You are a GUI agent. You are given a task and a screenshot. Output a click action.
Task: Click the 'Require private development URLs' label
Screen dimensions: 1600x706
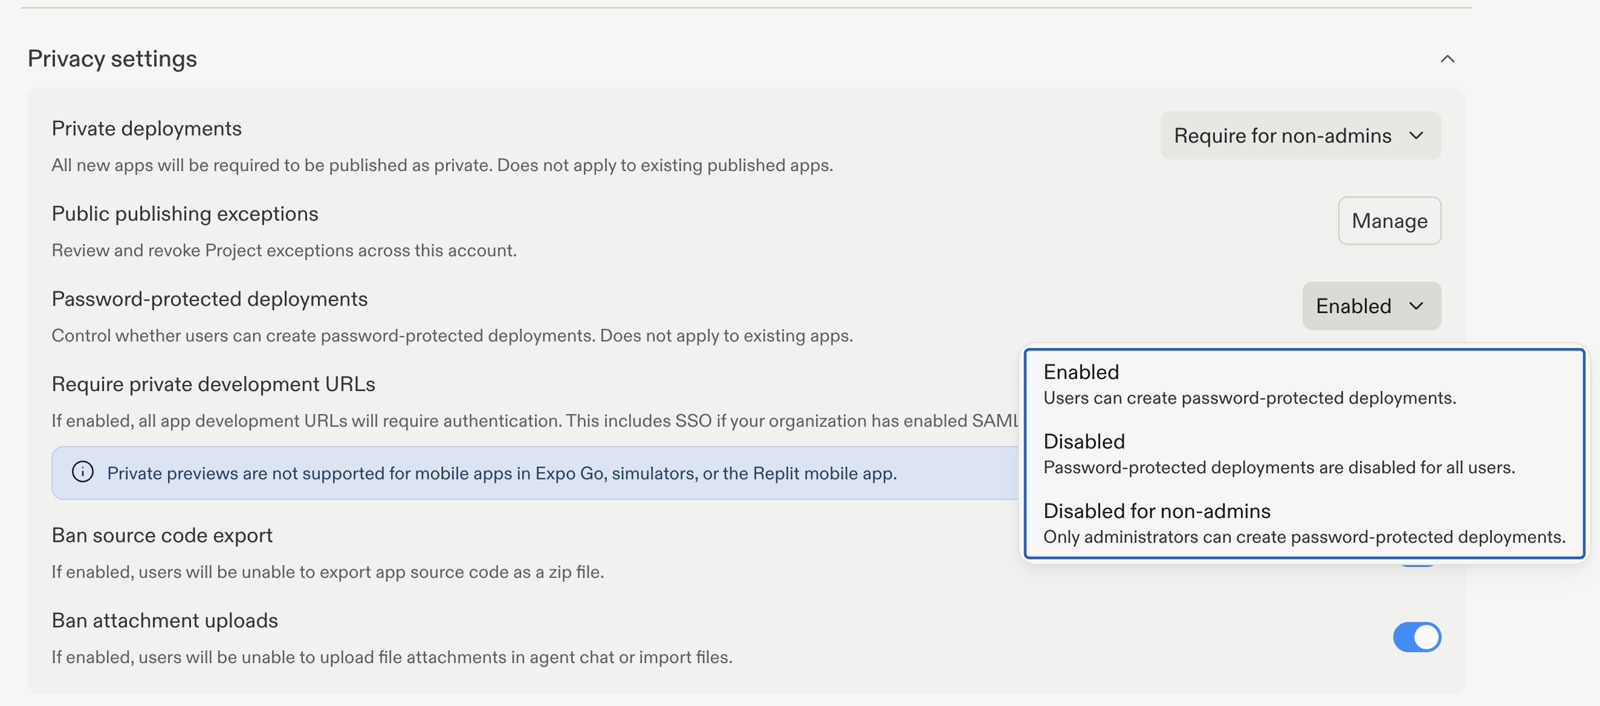(x=214, y=384)
